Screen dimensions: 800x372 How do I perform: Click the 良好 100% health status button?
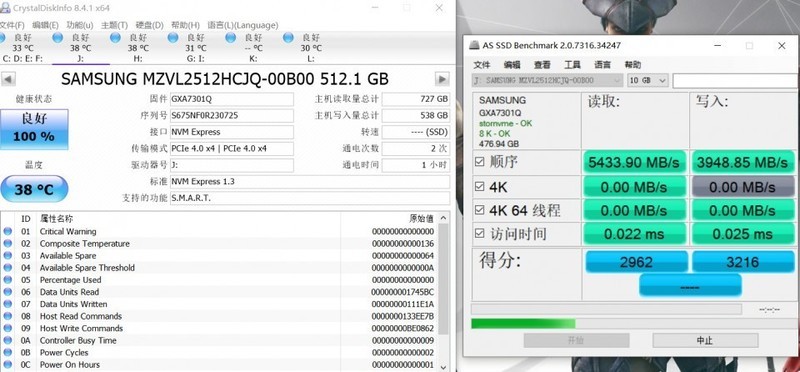click(x=34, y=129)
